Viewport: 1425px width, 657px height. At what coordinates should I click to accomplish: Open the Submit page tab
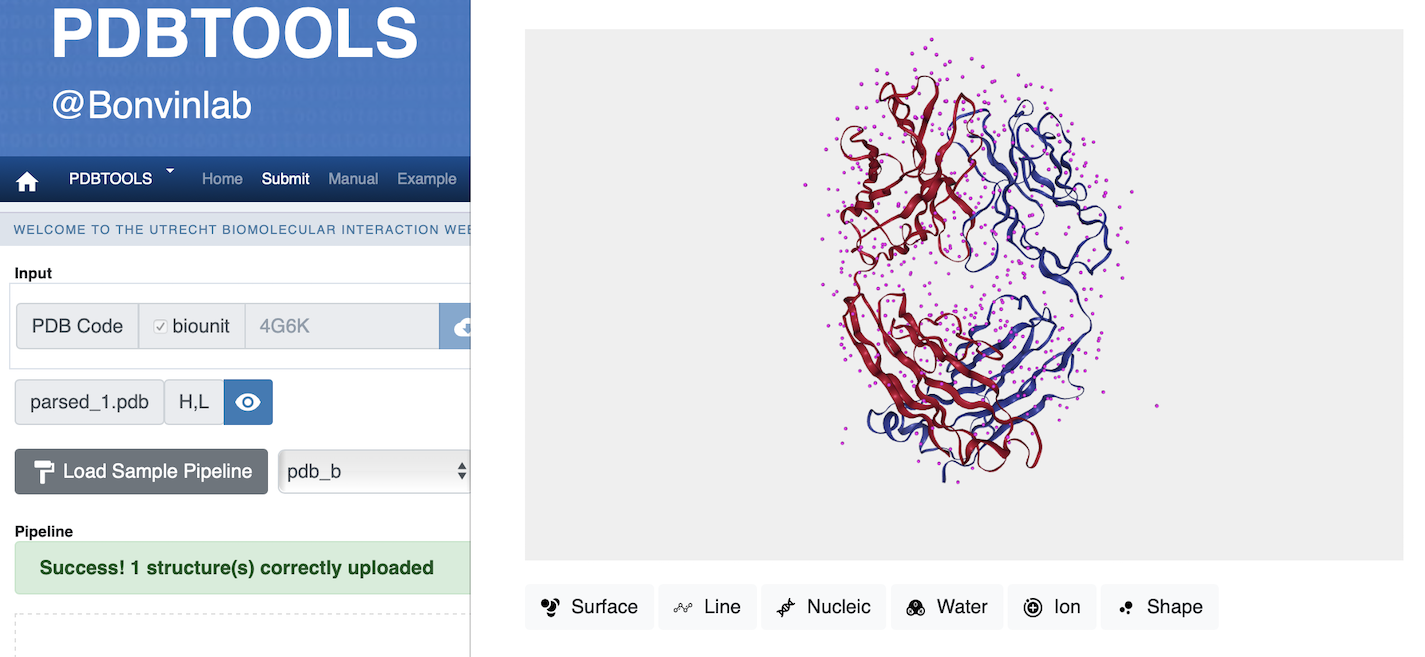click(286, 179)
